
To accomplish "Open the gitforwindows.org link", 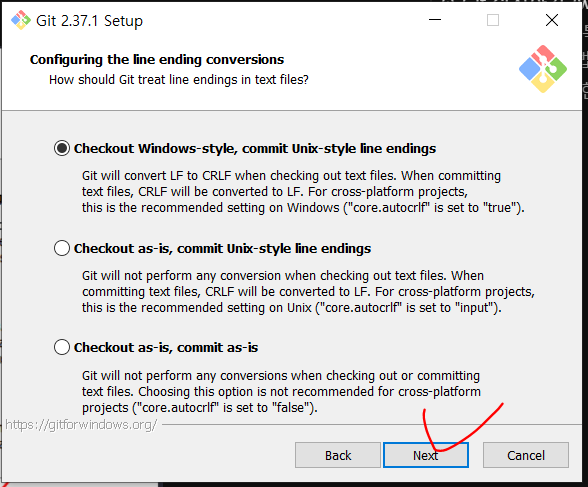I will (x=81, y=425).
